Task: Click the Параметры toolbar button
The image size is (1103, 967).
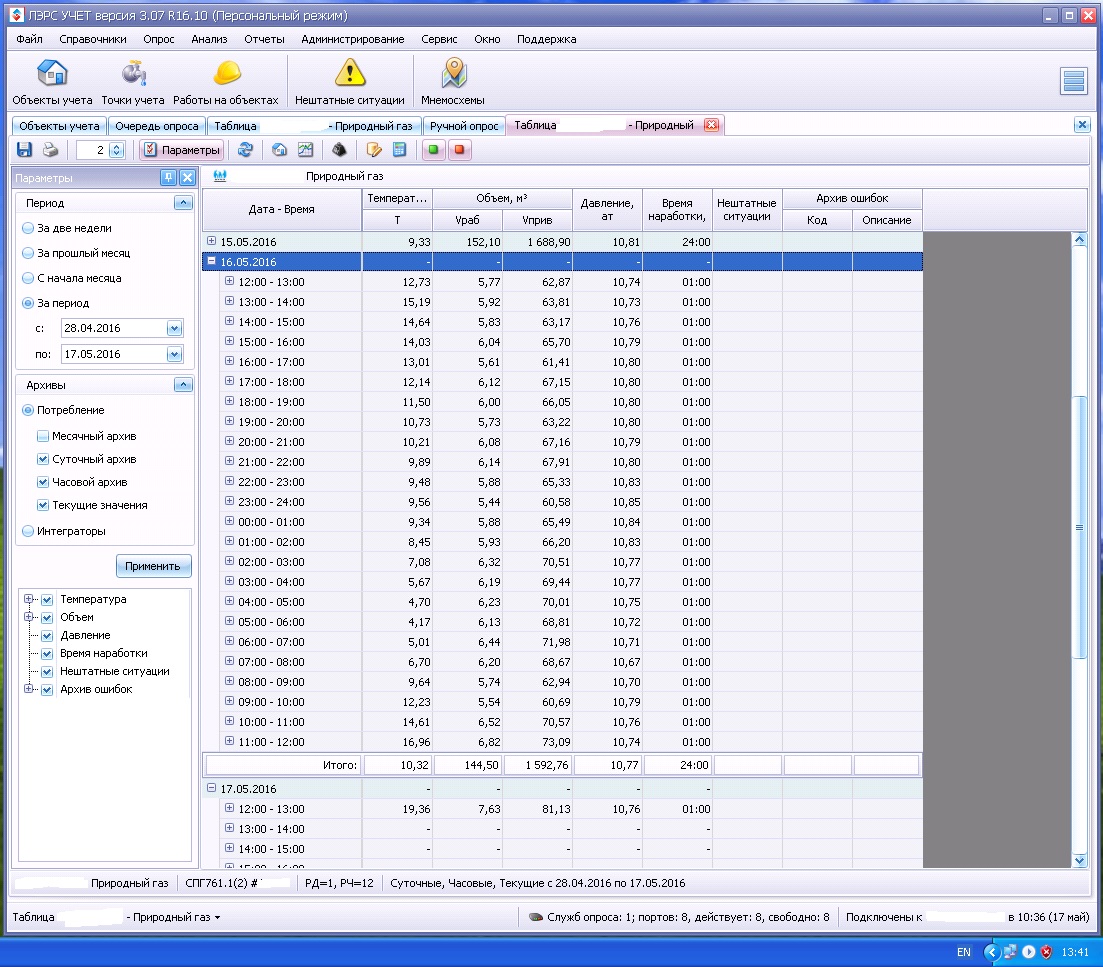Action: [182, 150]
